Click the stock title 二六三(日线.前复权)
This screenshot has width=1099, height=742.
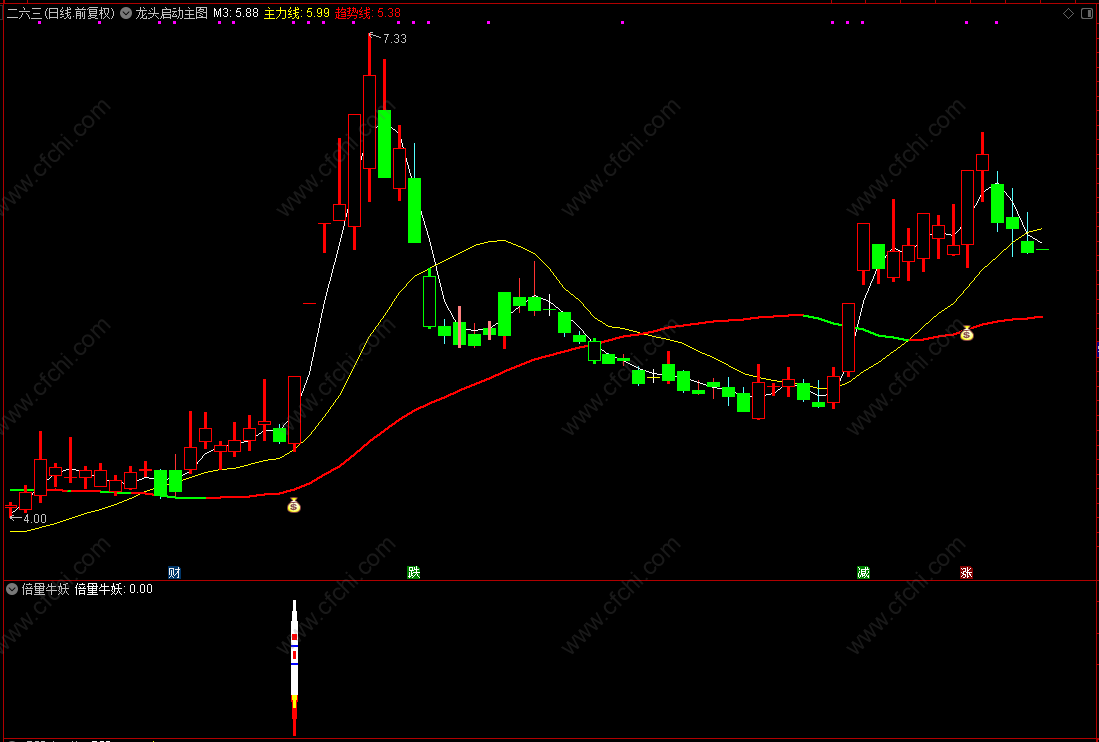pos(61,13)
